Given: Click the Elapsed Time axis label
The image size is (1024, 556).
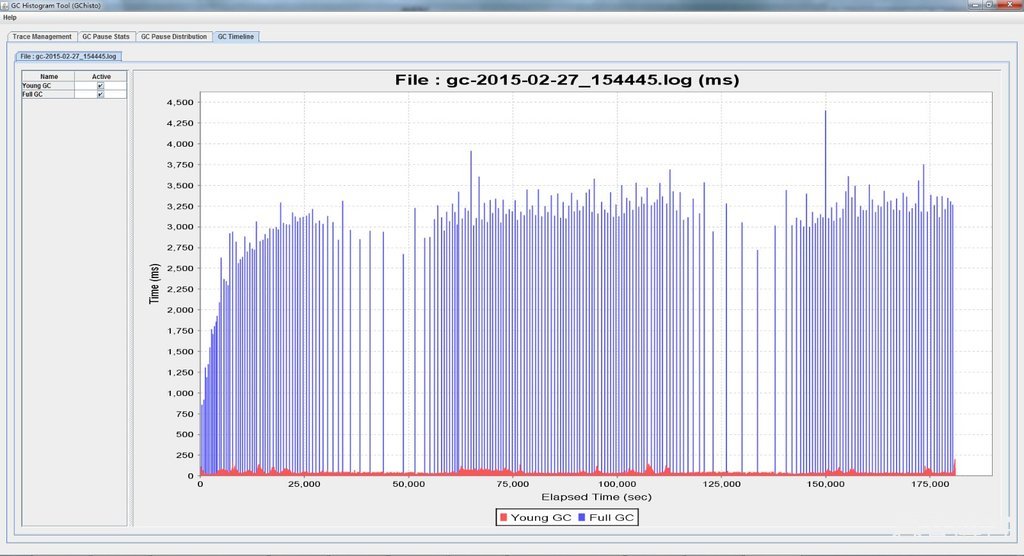Looking at the screenshot, I should point(596,497).
